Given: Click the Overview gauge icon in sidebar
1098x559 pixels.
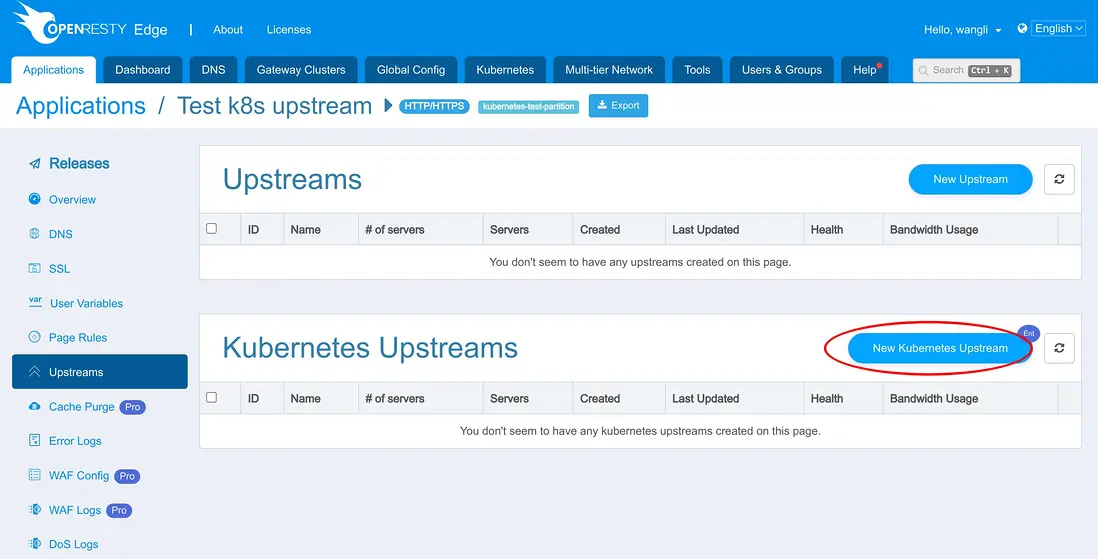Looking at the screenshot, I should 34,199.
